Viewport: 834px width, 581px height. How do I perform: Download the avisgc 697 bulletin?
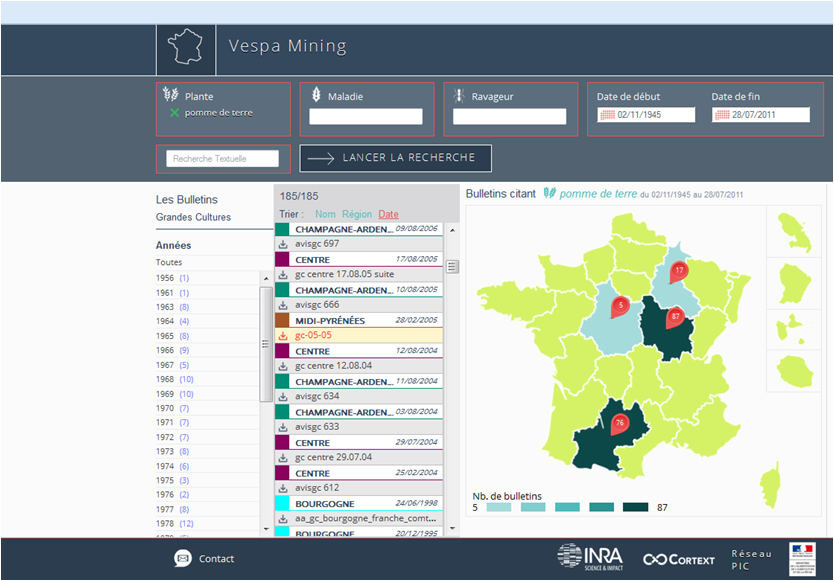[283, 244]
